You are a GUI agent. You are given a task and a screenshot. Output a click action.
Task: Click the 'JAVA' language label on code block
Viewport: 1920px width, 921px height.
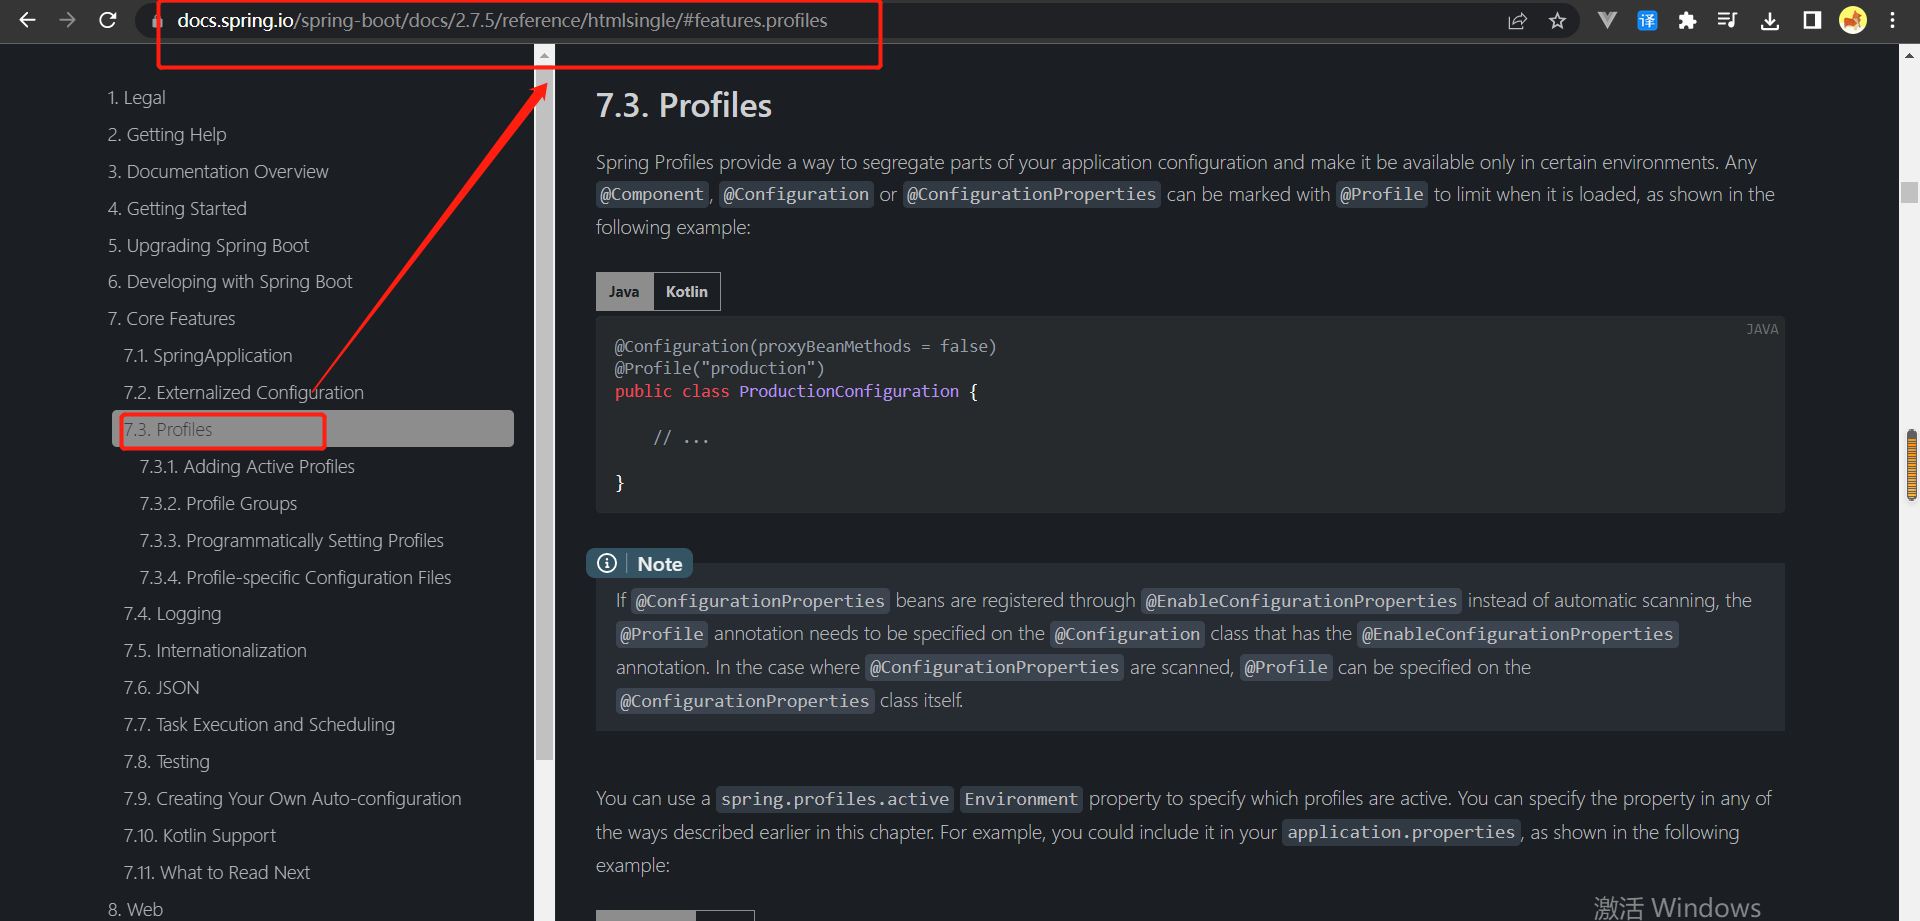pyautogui.click(x=1762, y=329)
